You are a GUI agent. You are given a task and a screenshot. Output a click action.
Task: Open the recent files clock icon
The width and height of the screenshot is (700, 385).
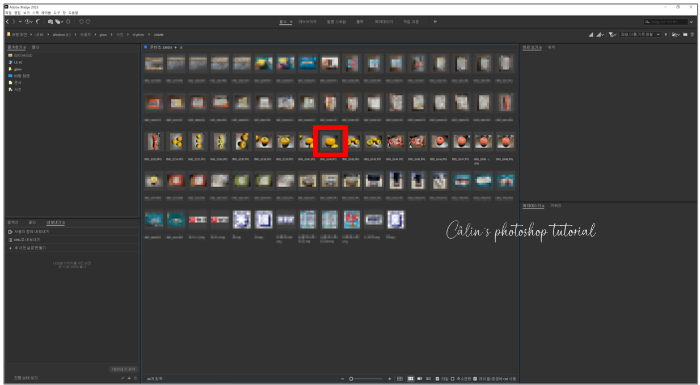point(29,21)
